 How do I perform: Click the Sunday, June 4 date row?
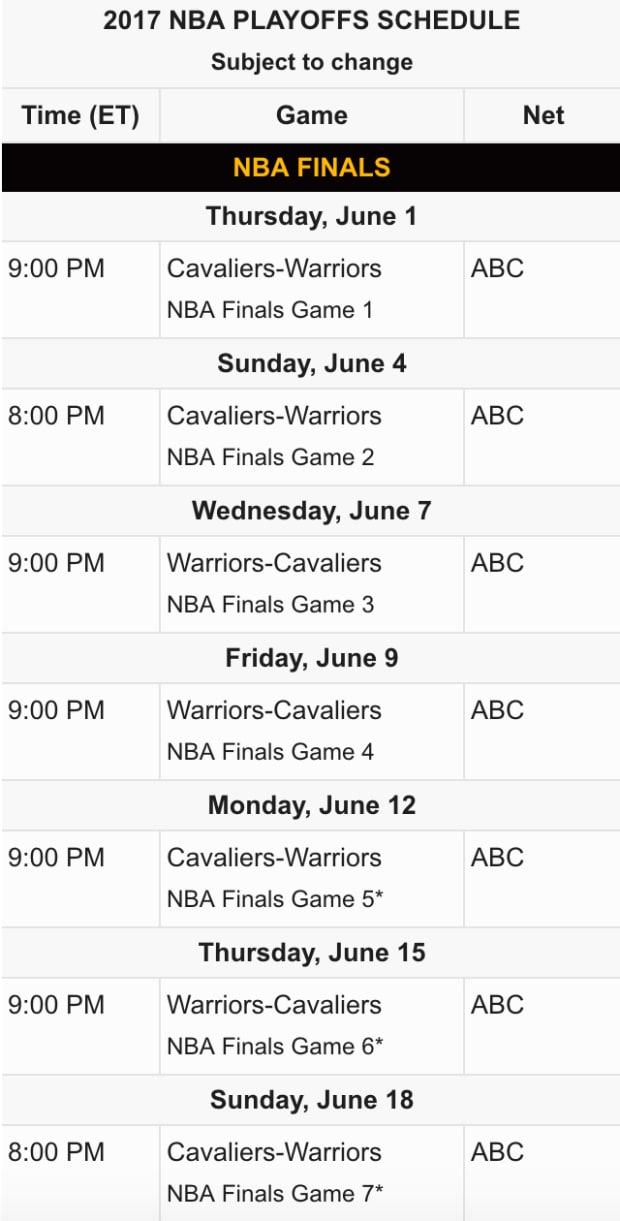coord(311,363)
